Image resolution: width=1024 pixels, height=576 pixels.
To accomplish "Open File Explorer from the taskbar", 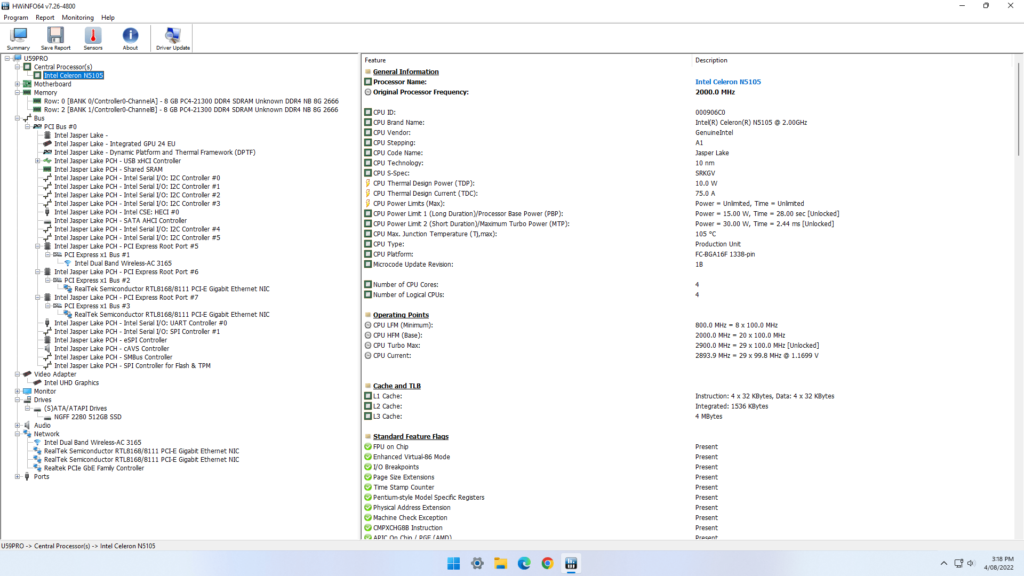I will coord(500,563).
